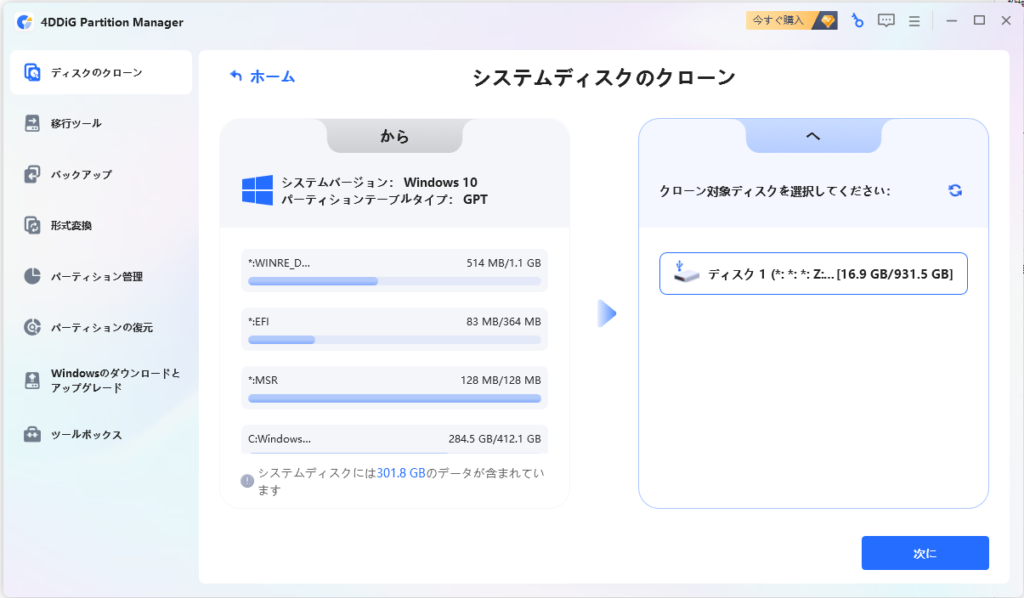
Task: Click the ツールボックス toolbox icon
Action: point(32,434)
